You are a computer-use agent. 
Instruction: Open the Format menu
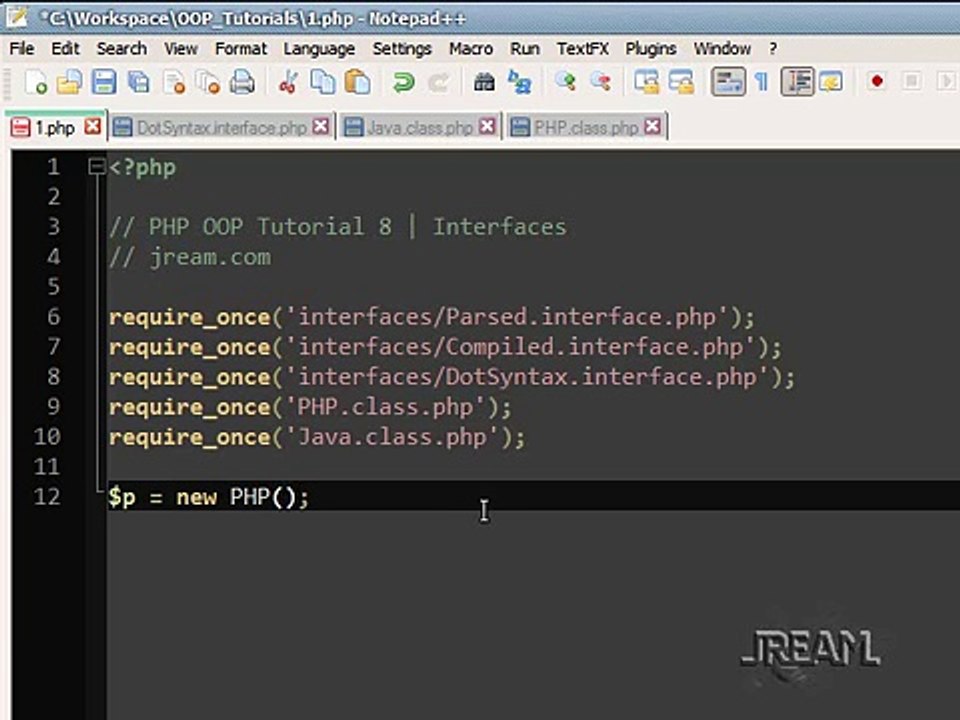click(241, 48)
